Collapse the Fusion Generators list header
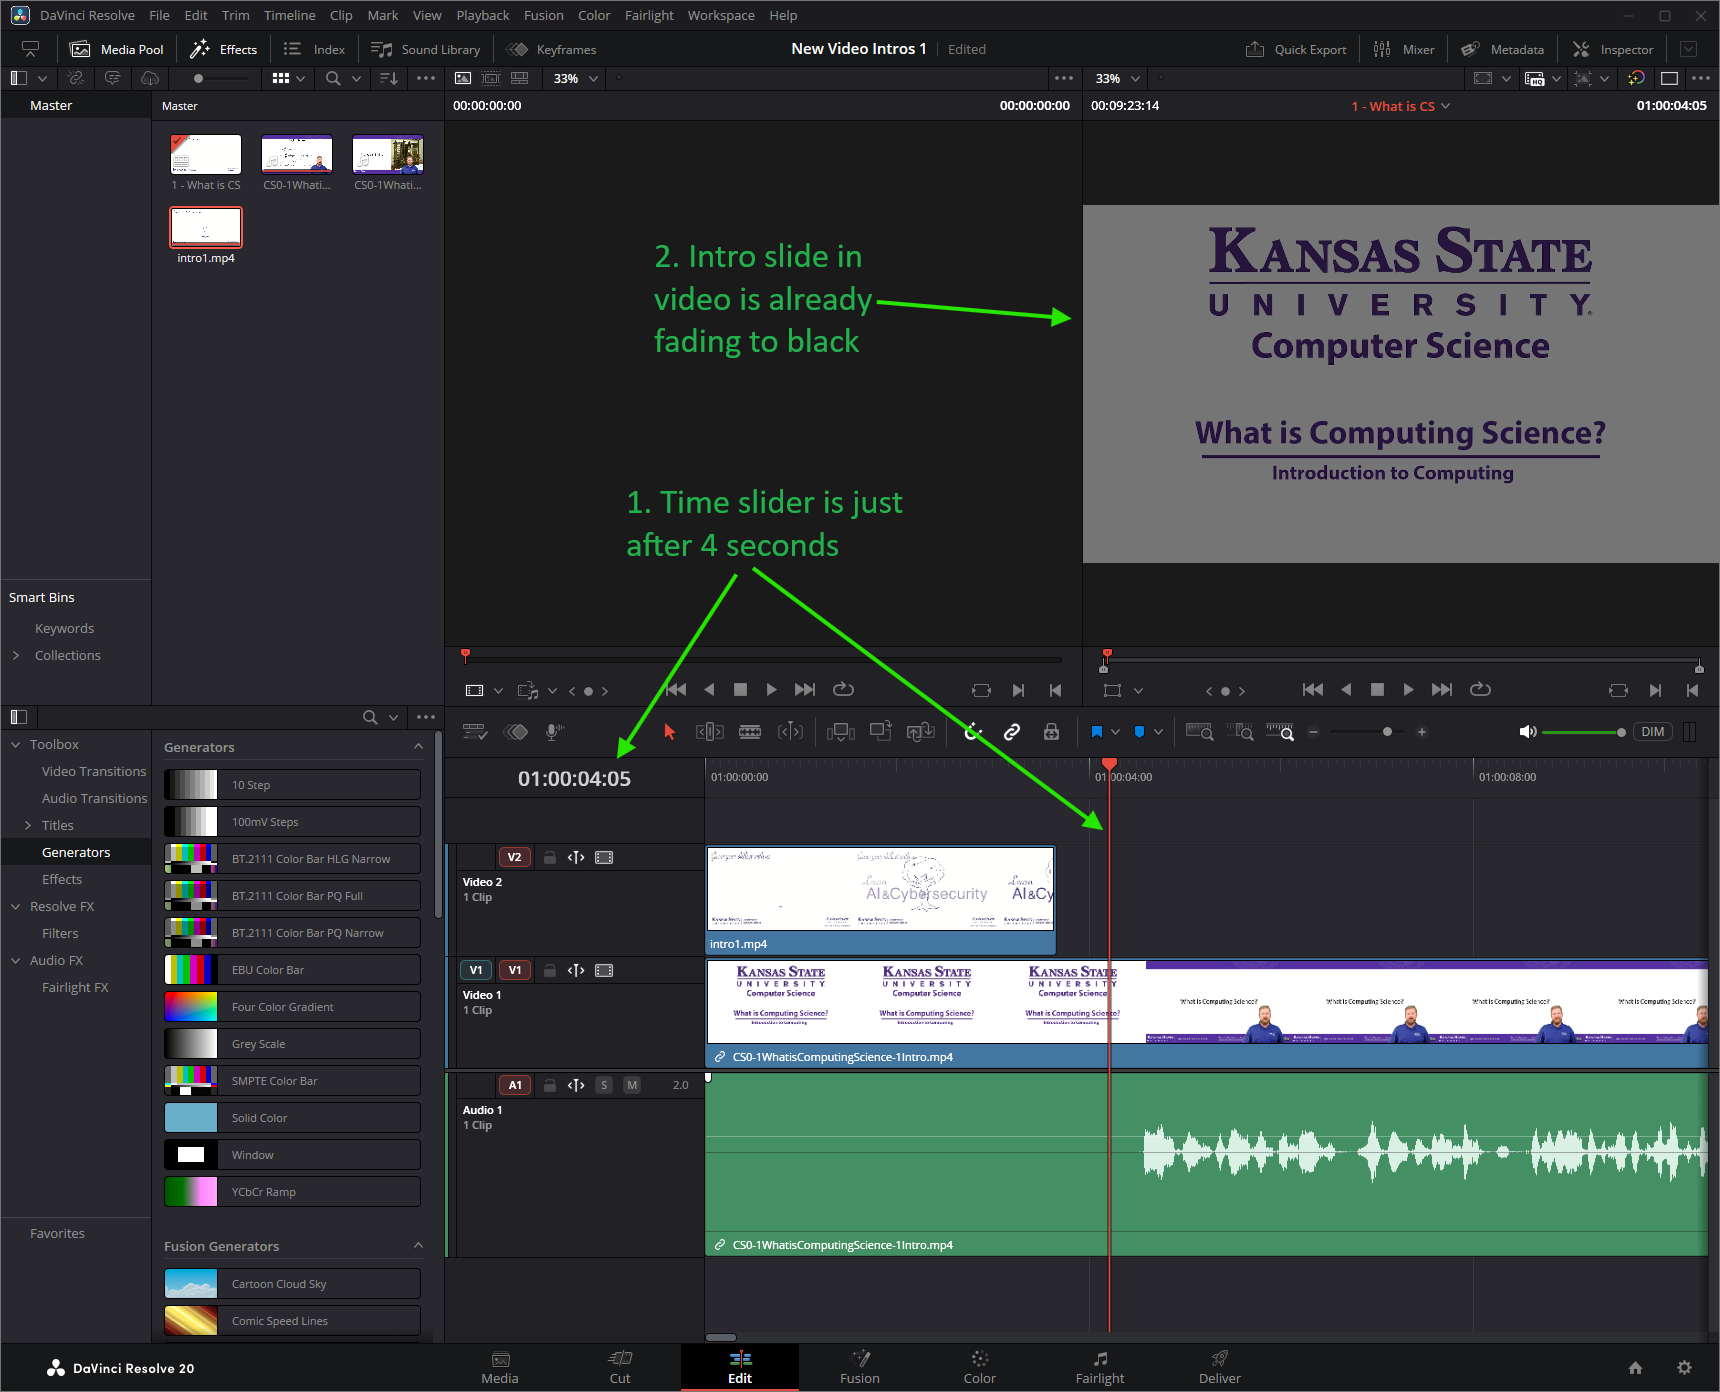The width and height of the screenshot is (1720, 1392). (x=418, y=1246)
